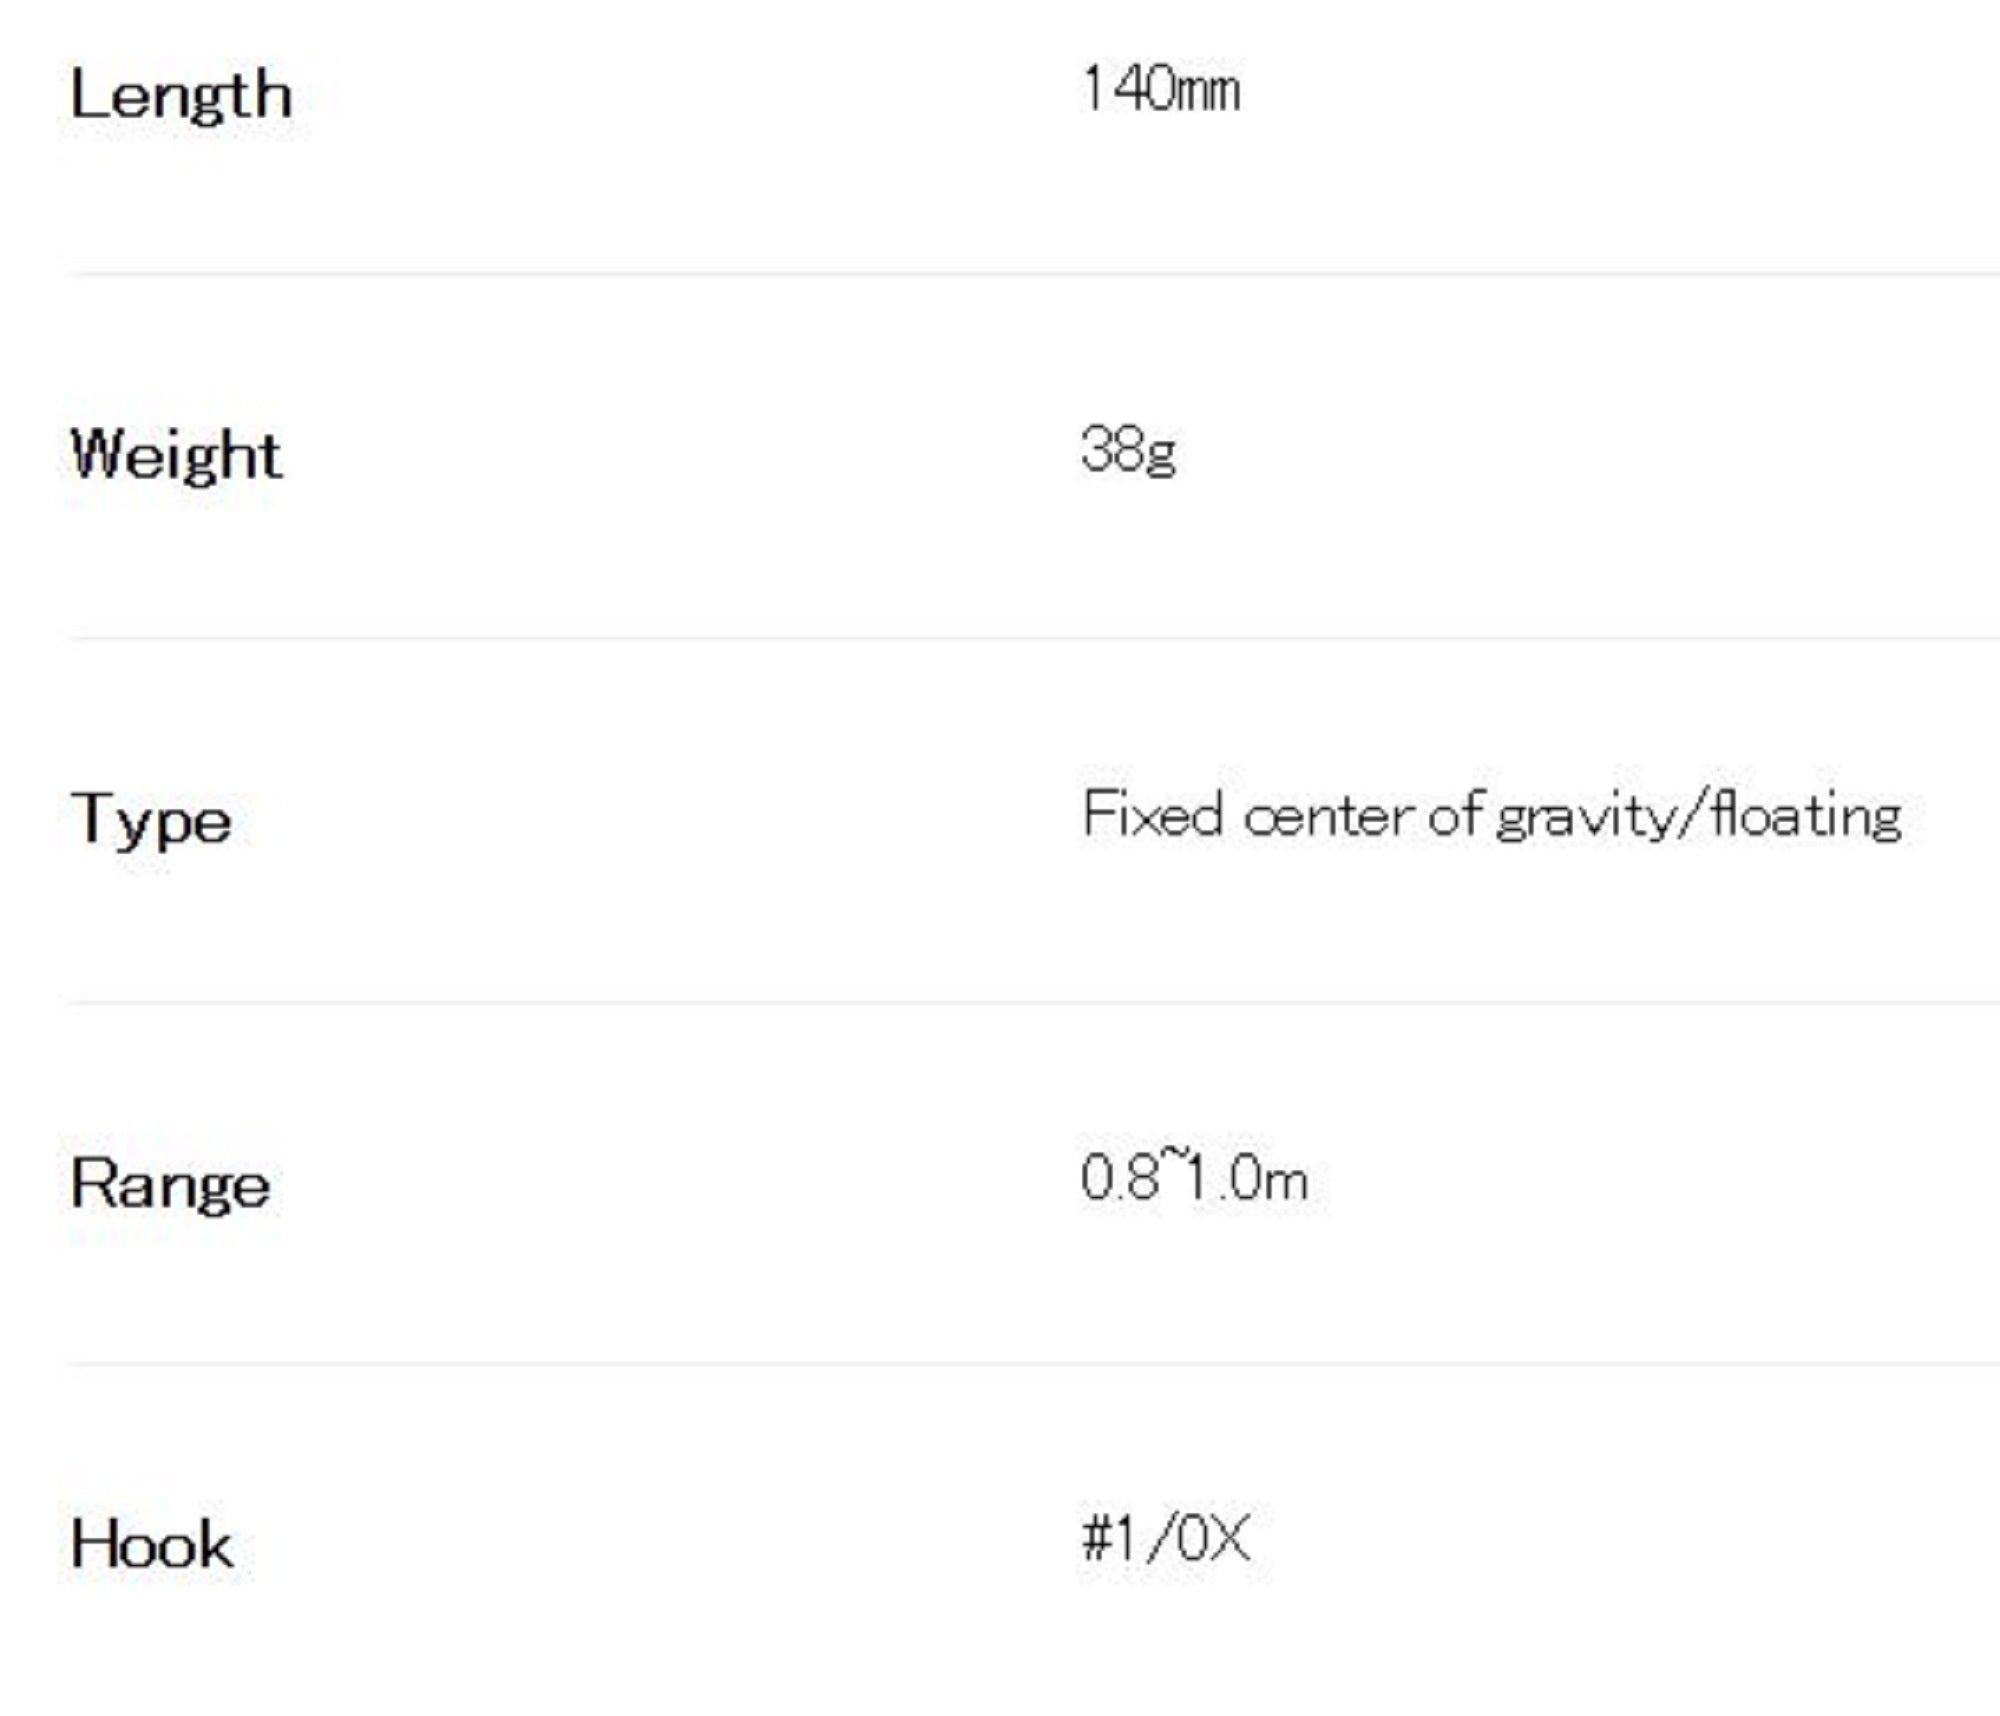This screenshot has width=2000, height=1716.
Task: Select the 140mm length value
Action: pos(1160,90)
